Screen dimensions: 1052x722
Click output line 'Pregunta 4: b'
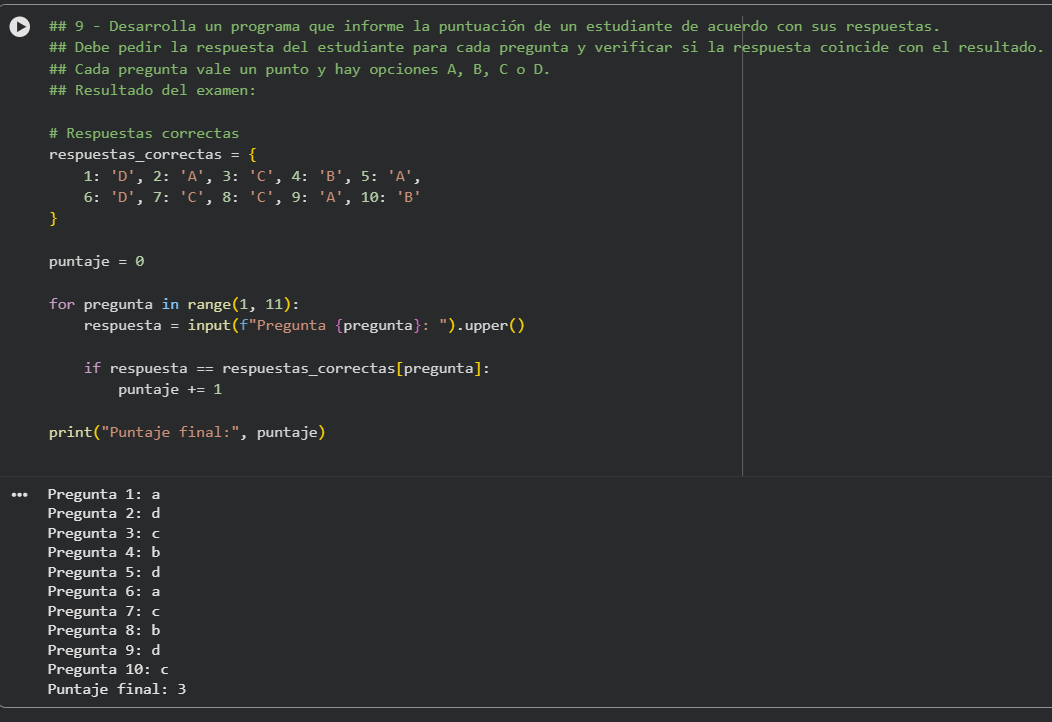pyautogui.click(x=104, y=553)
